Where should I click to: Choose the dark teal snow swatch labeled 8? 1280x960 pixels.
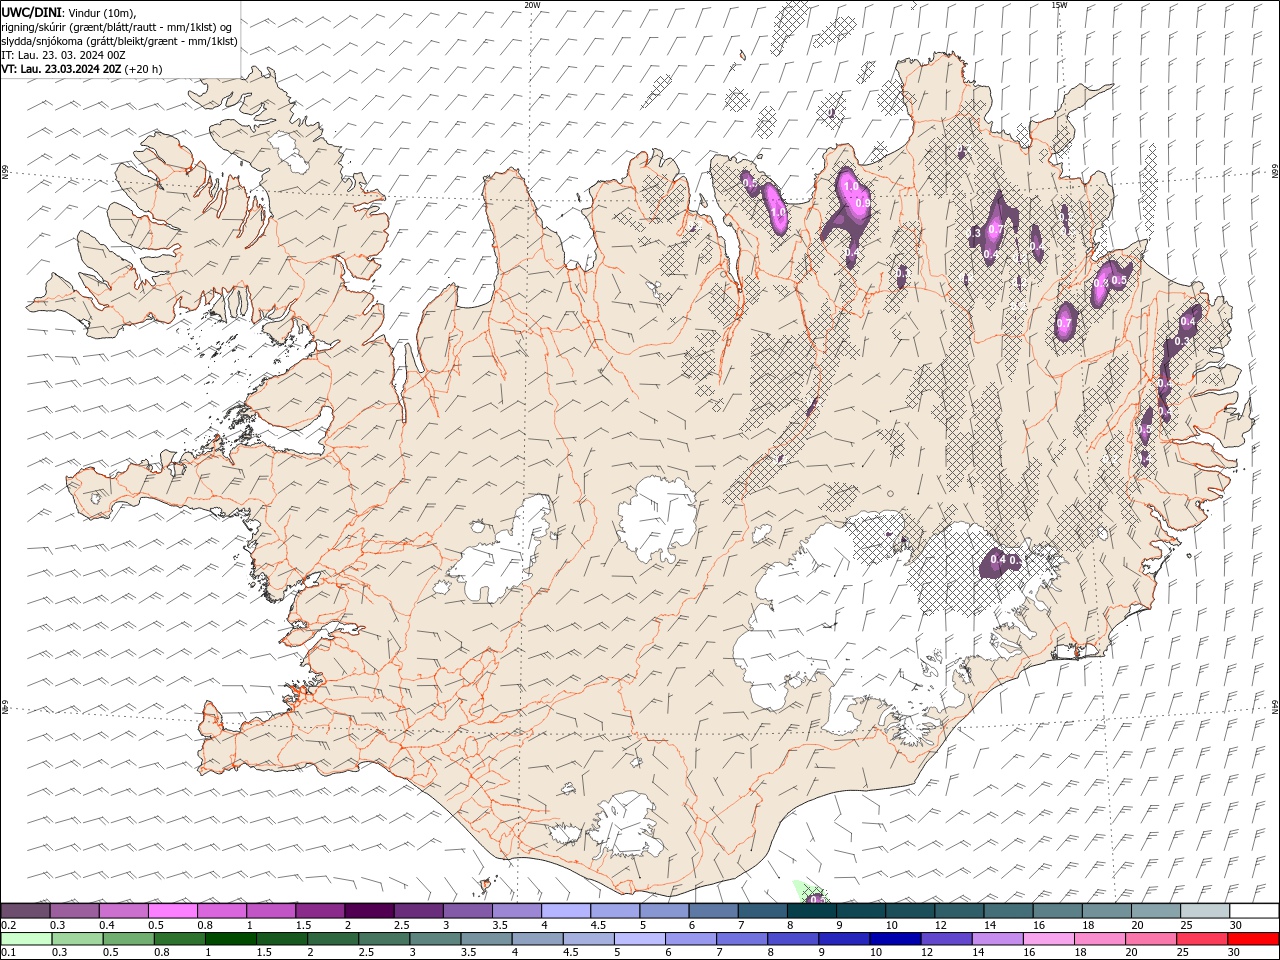[811, 910]
